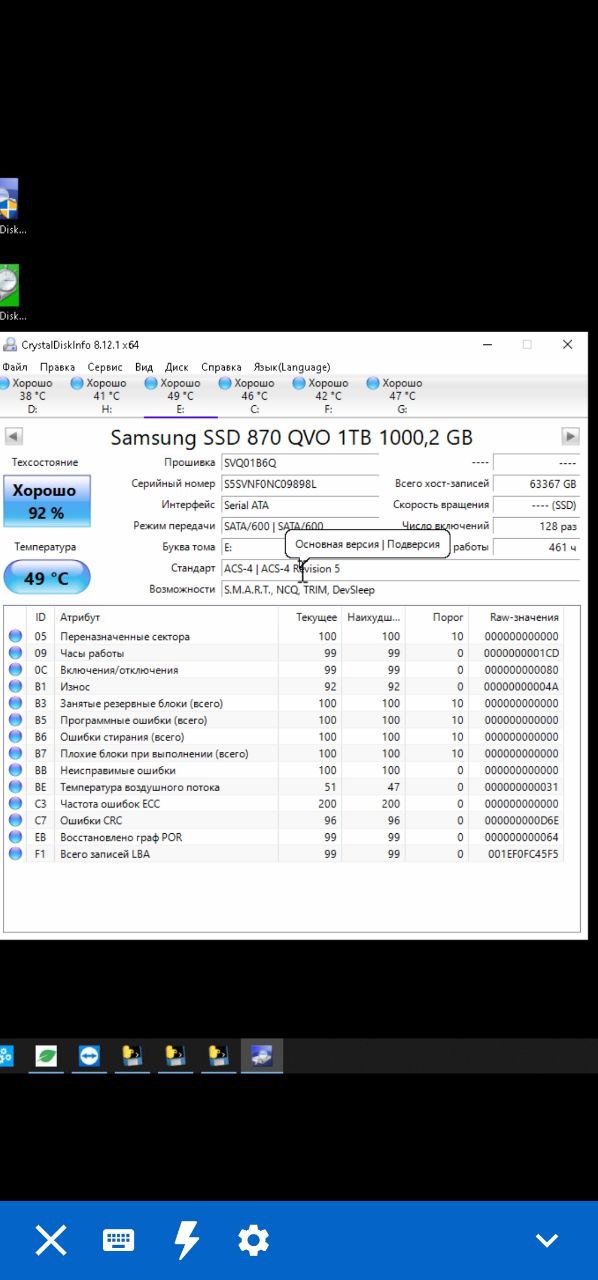Select drive F: showing 42 °C
The image size is (598, 1280).
321,396
